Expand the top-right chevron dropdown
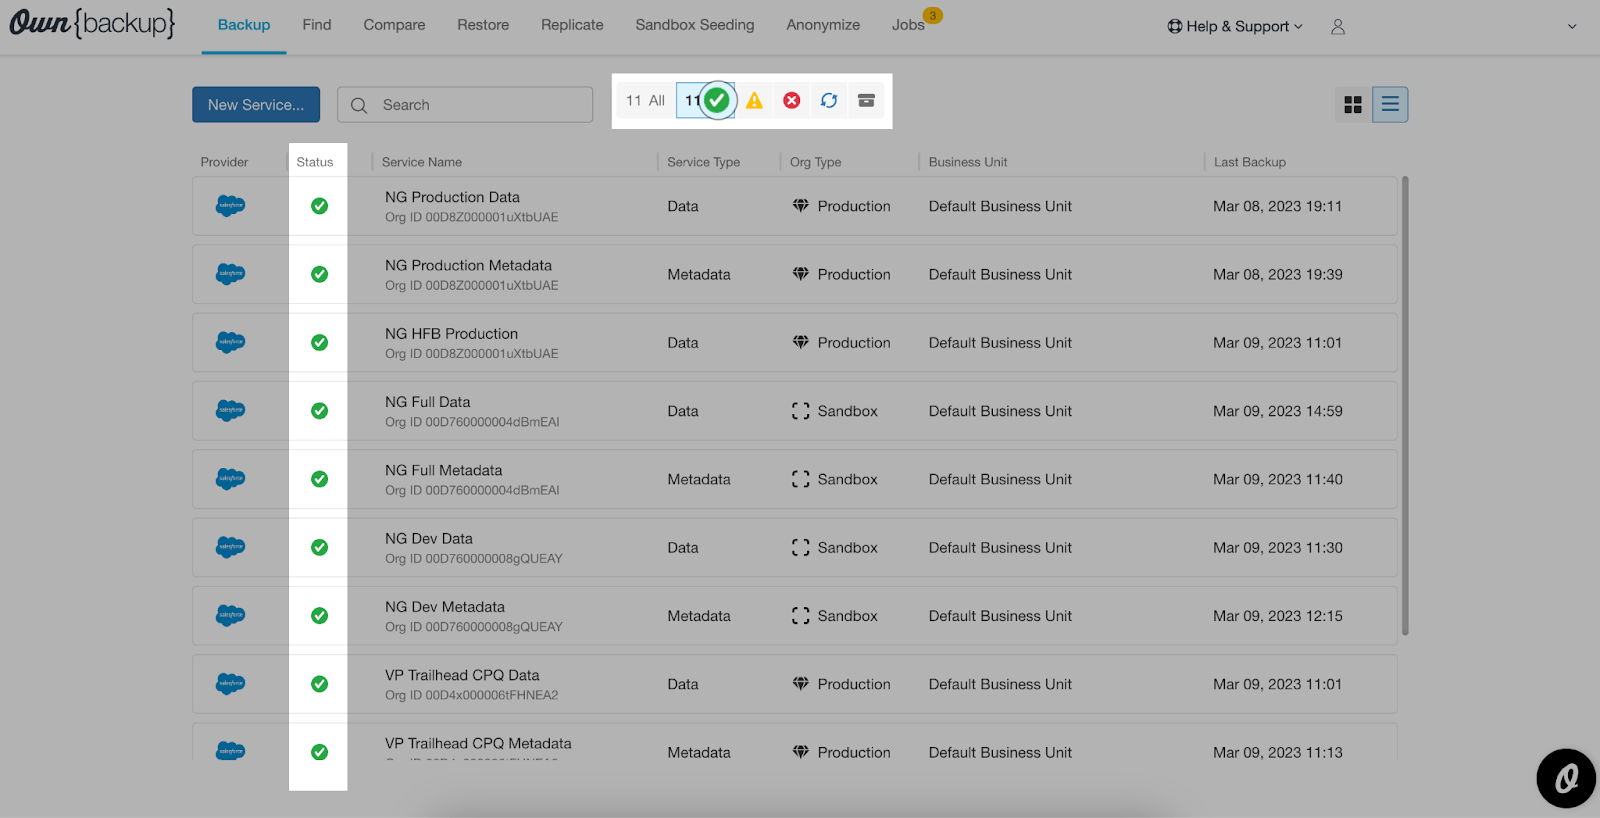The image size is (1600, 818). click(x=1572, y=27)
